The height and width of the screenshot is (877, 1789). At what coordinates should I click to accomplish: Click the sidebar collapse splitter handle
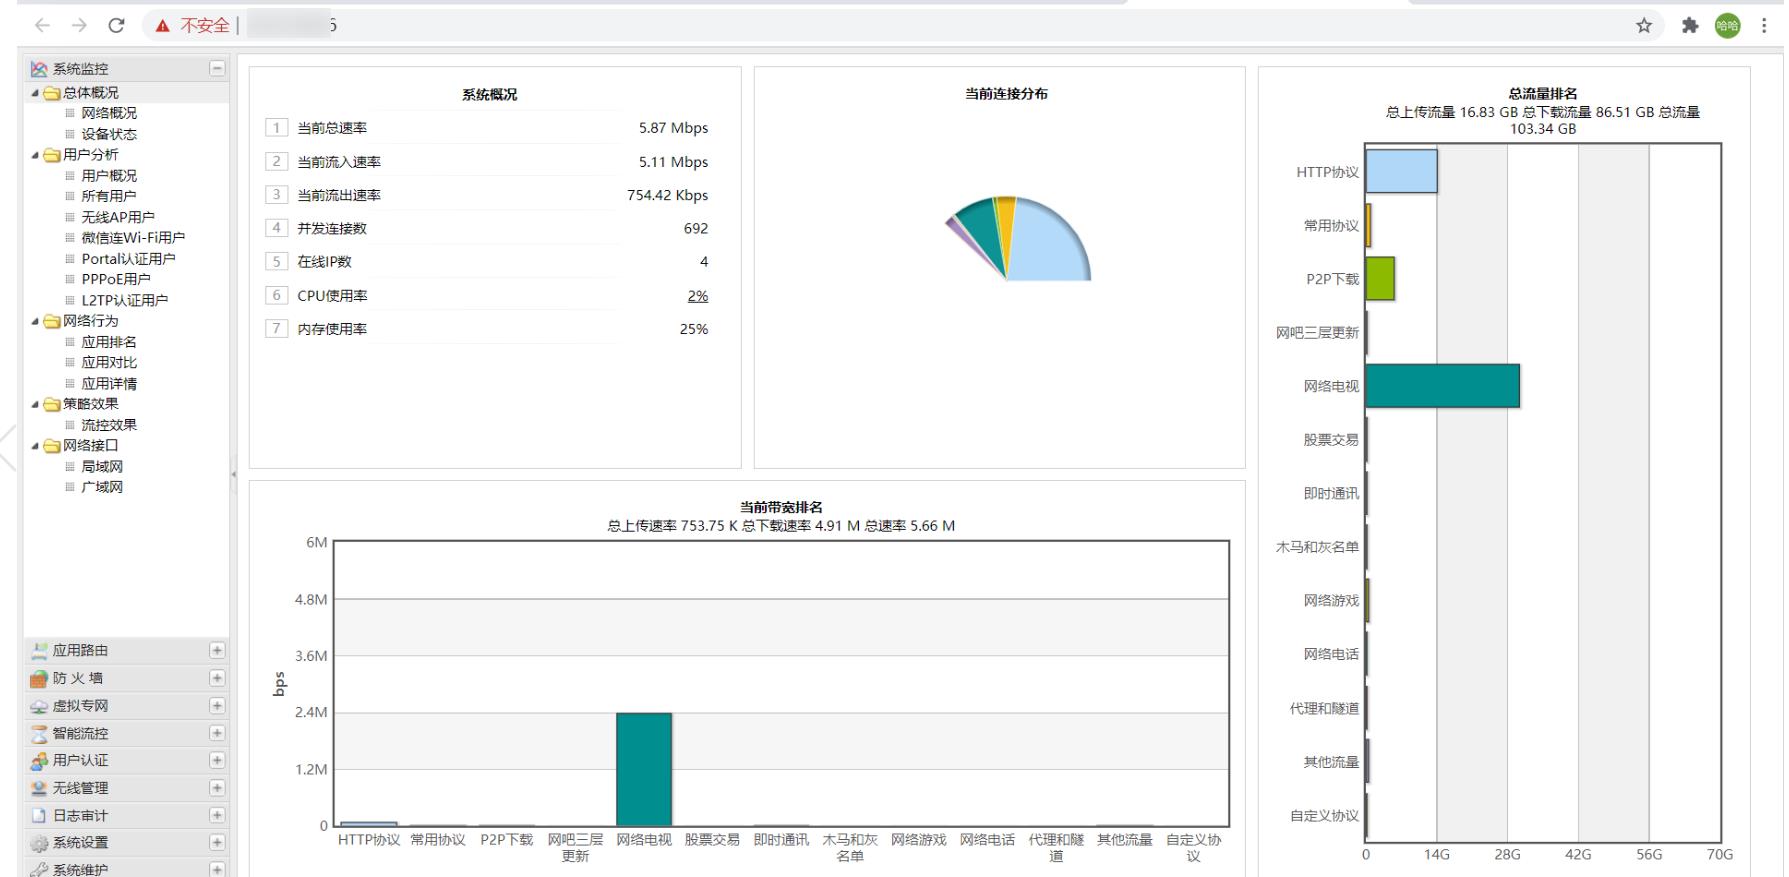[234, 474]
